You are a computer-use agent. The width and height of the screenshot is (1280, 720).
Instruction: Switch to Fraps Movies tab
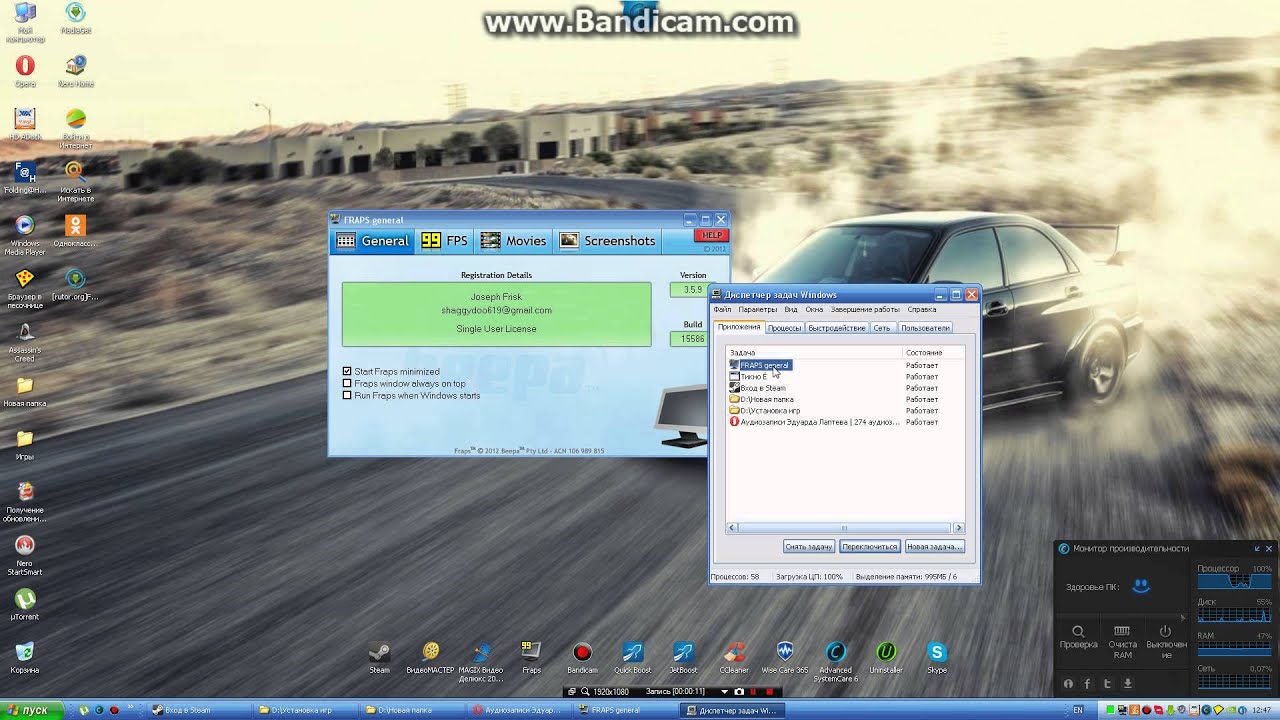pos(513,241)
